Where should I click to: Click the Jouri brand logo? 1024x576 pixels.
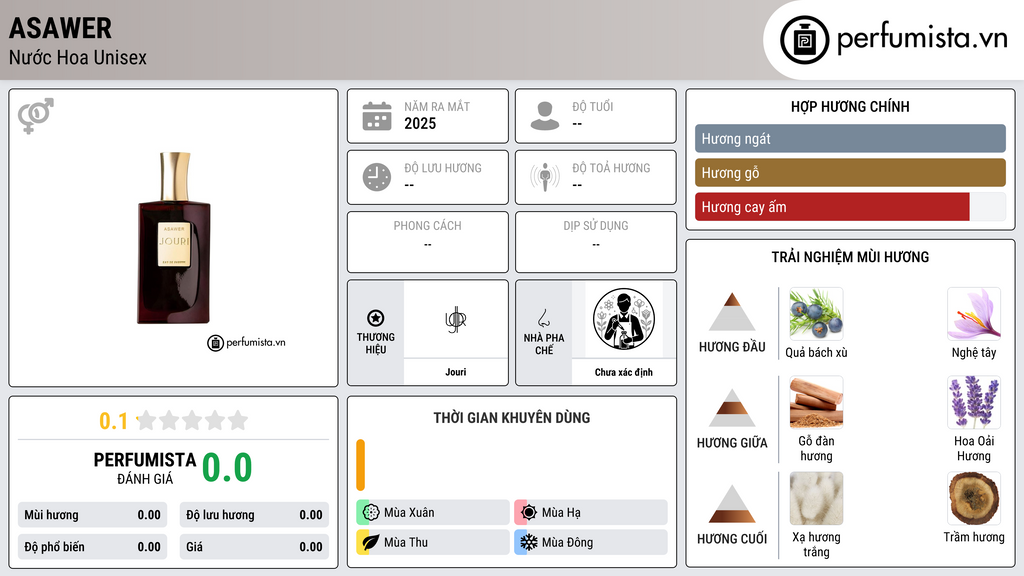click(456, 319)
